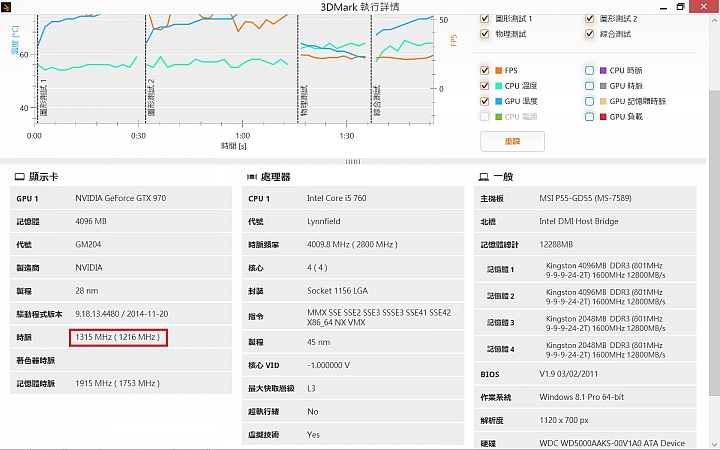Viewport: 720px width, 450px height.
Task: Close the 3DMark 執行詳情 window
Action: pyautogui.click(x=705, y=6)
